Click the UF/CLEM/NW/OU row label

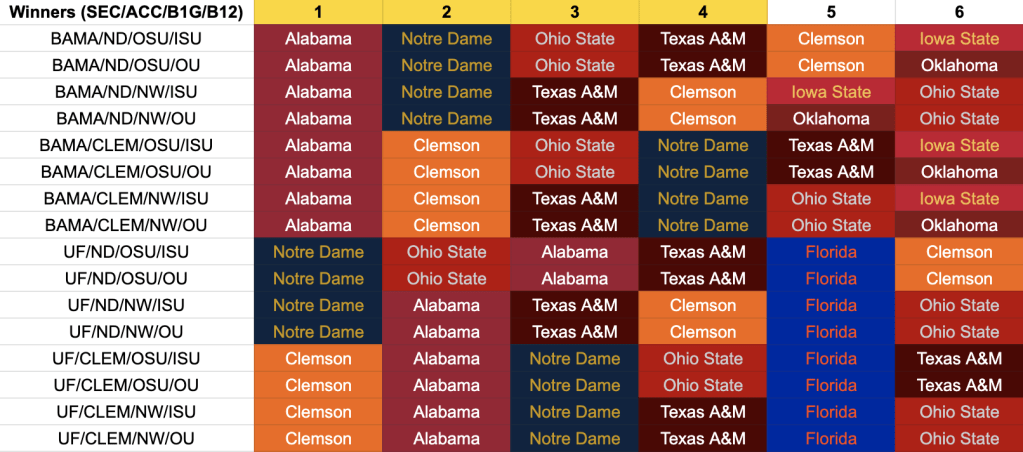point(126,438)
